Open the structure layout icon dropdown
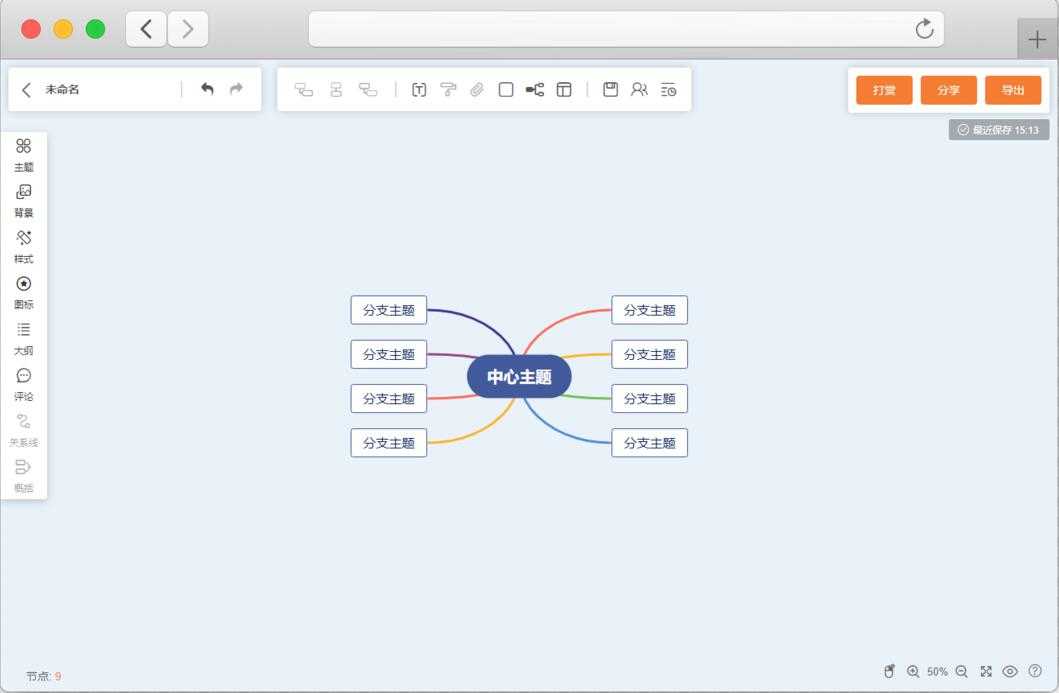Image resolution: width=1059 pixels, height=693 pixels. 535,90
